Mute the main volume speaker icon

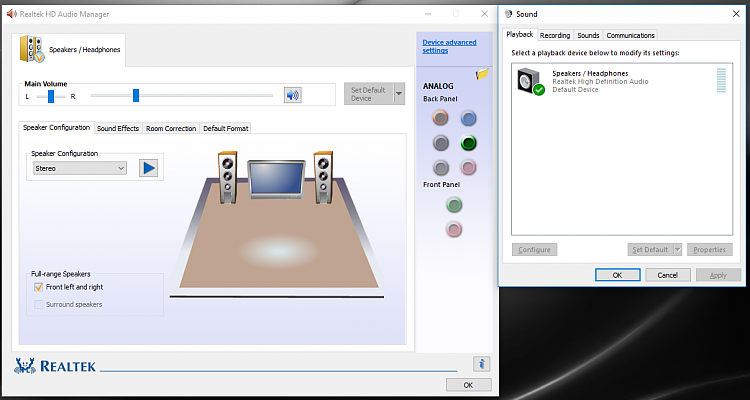[x=293, y=95]
